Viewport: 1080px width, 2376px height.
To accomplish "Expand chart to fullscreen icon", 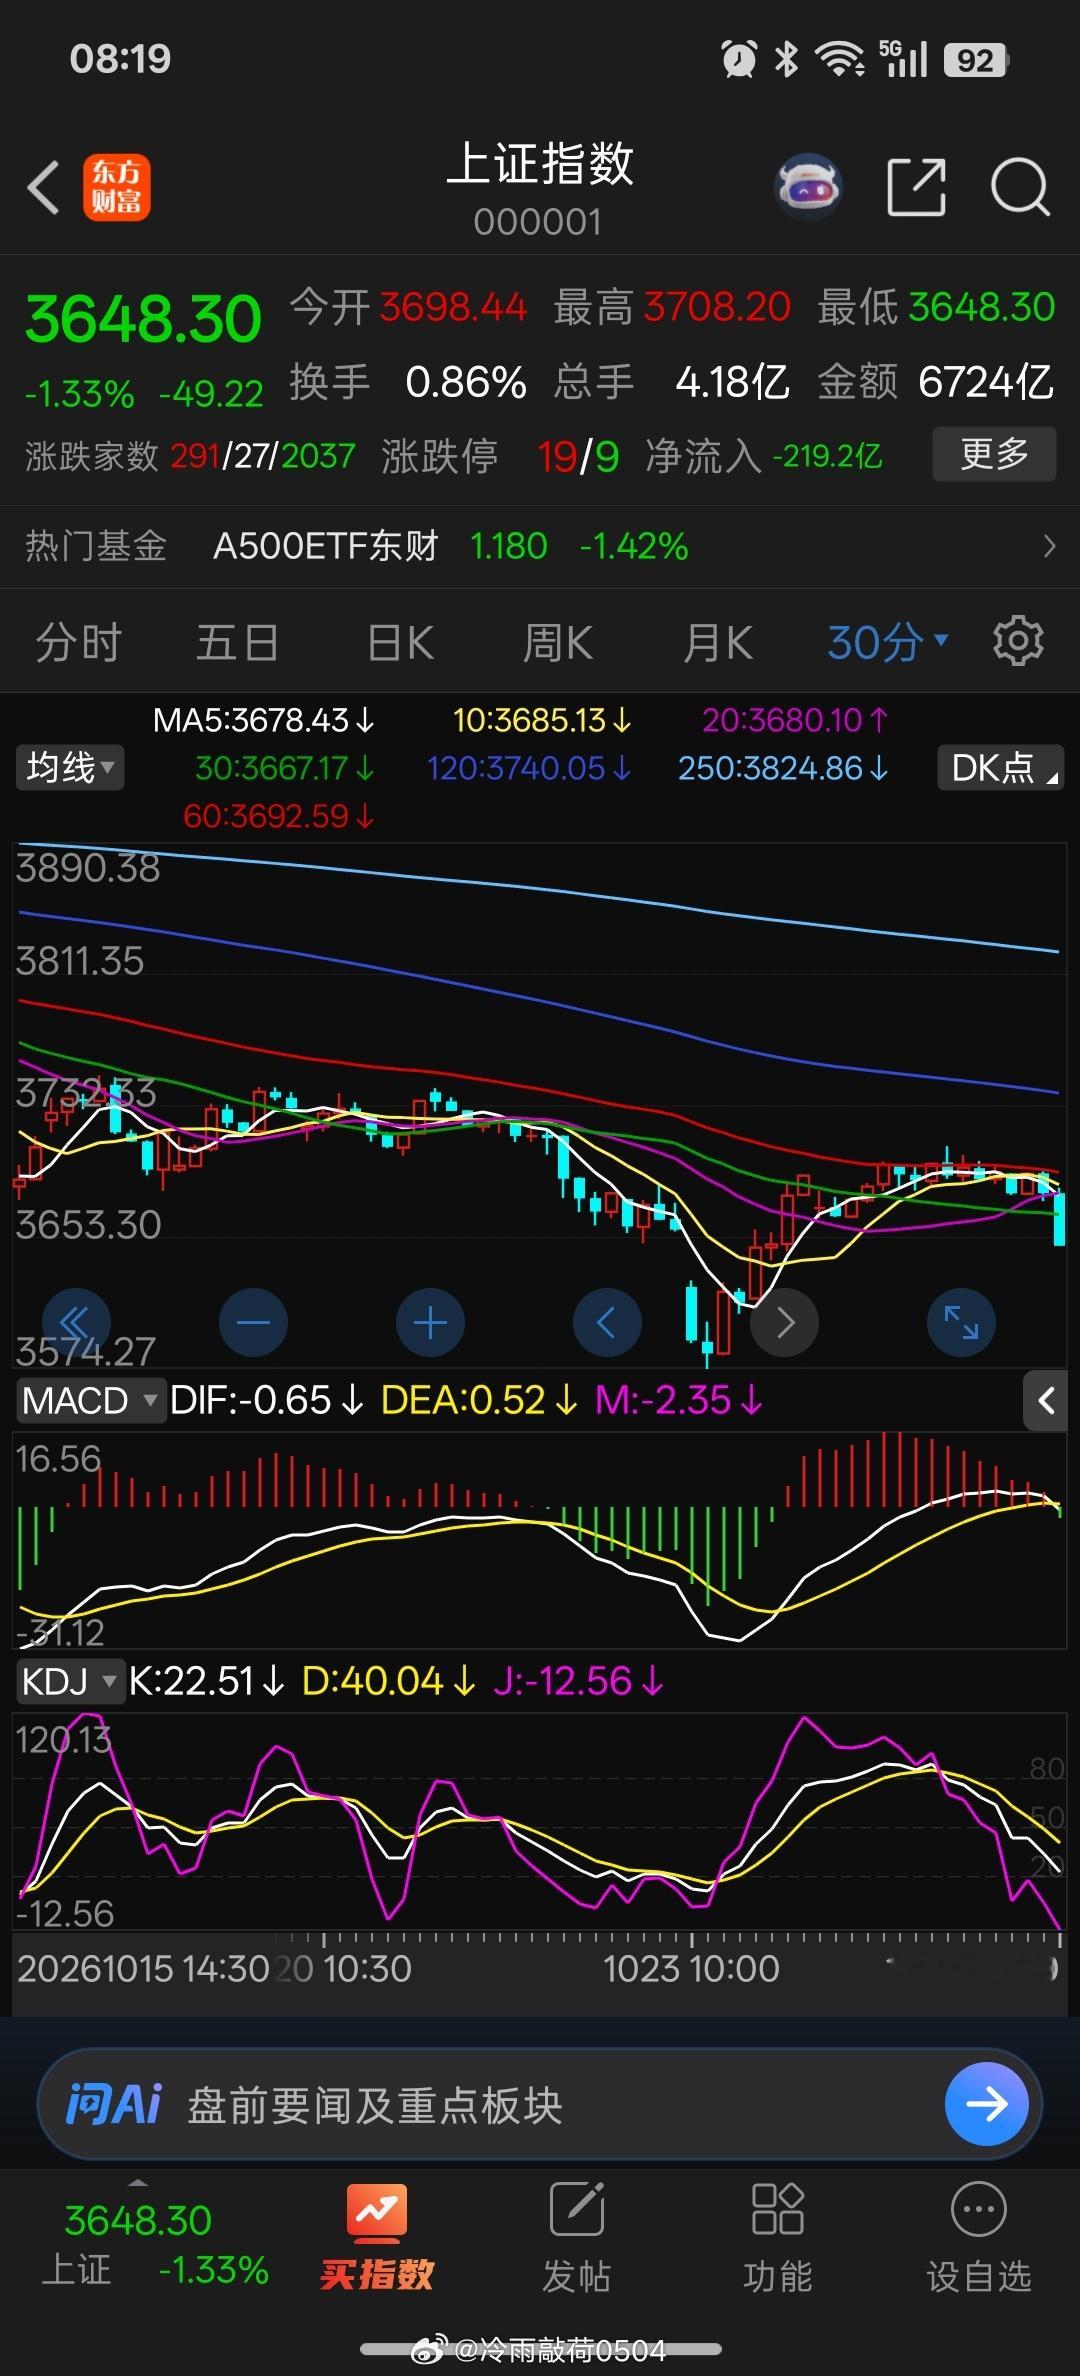I will point(962,1323).
